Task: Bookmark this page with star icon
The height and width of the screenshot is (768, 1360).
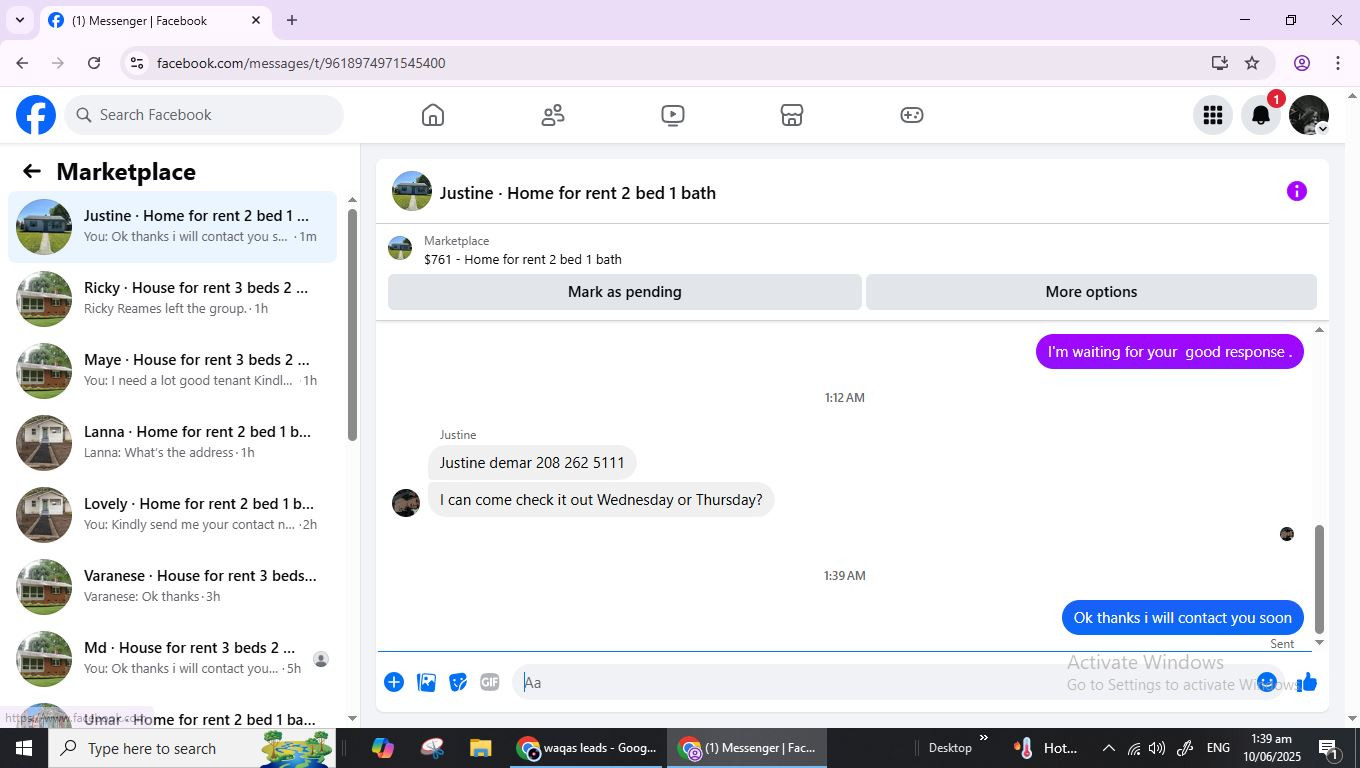Action: point(1252,63)
